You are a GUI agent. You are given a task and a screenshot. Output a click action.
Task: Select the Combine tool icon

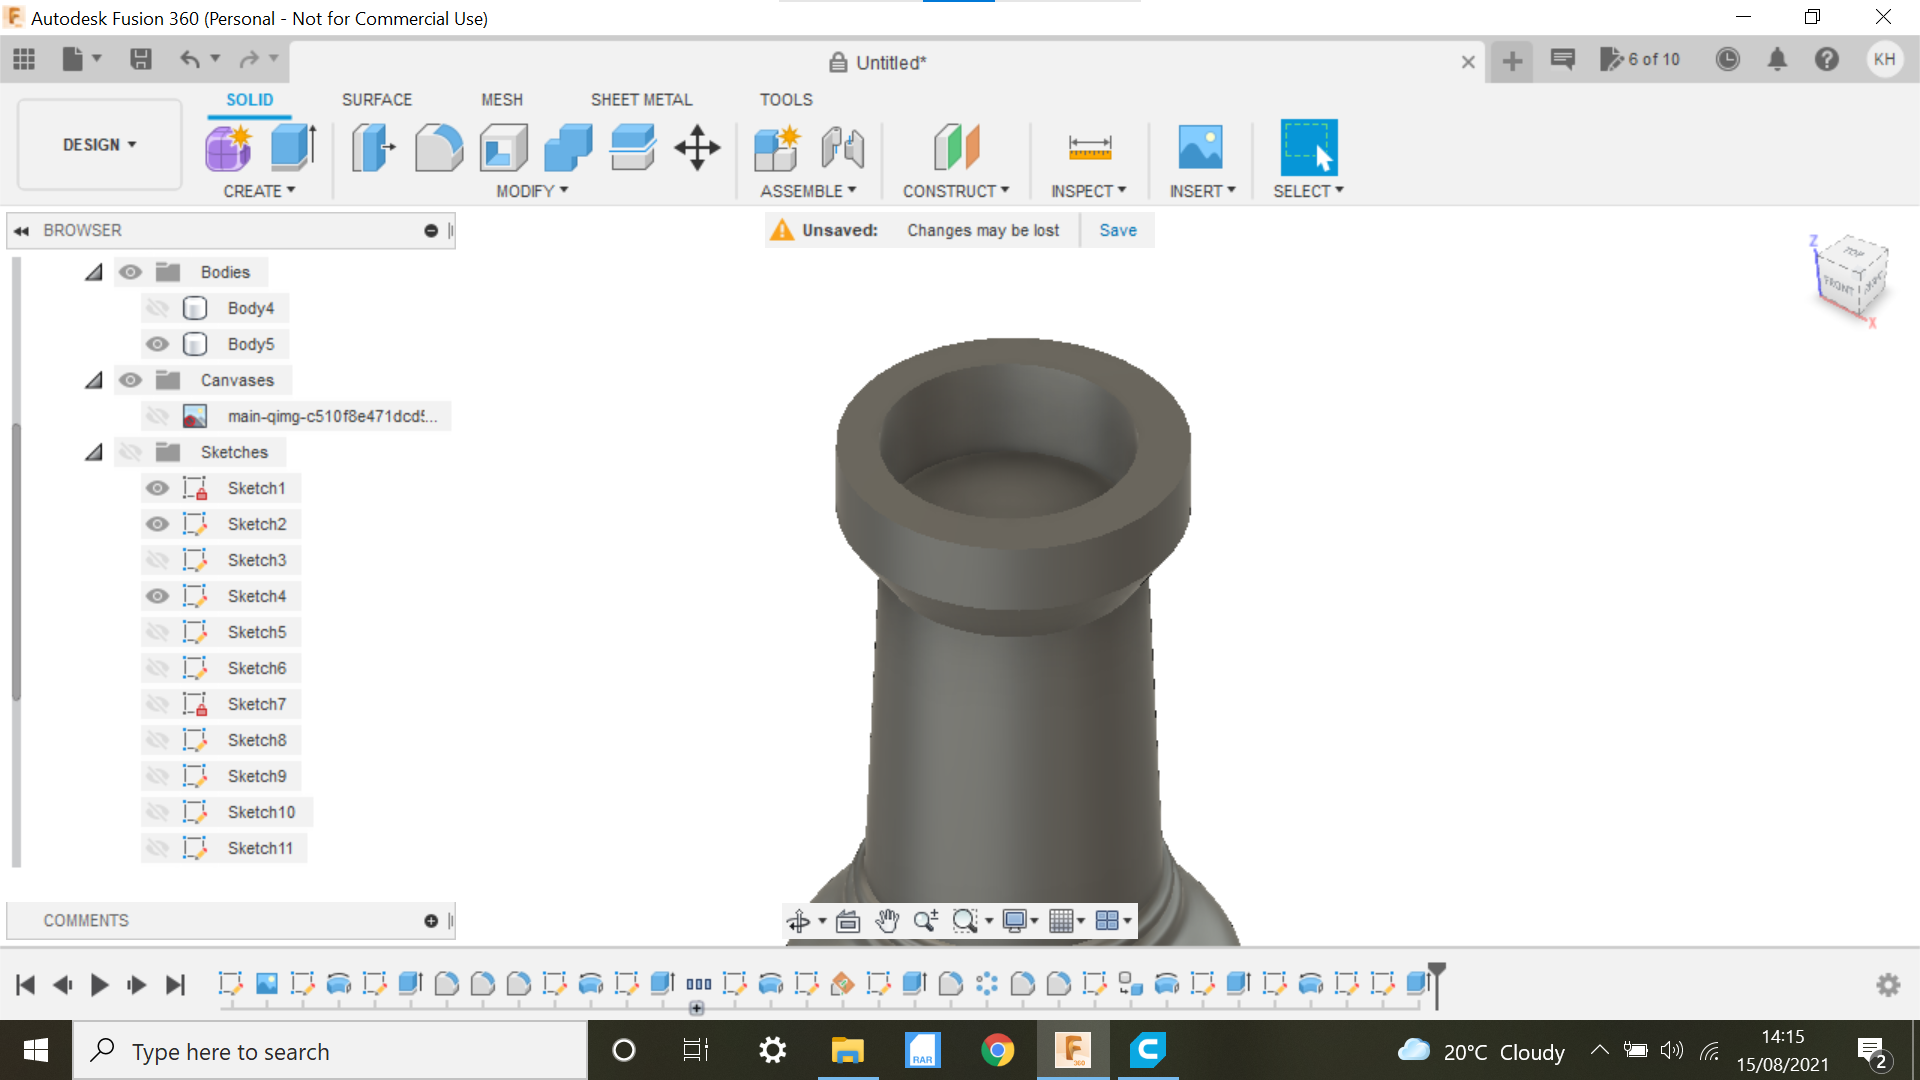coord(568,148)
